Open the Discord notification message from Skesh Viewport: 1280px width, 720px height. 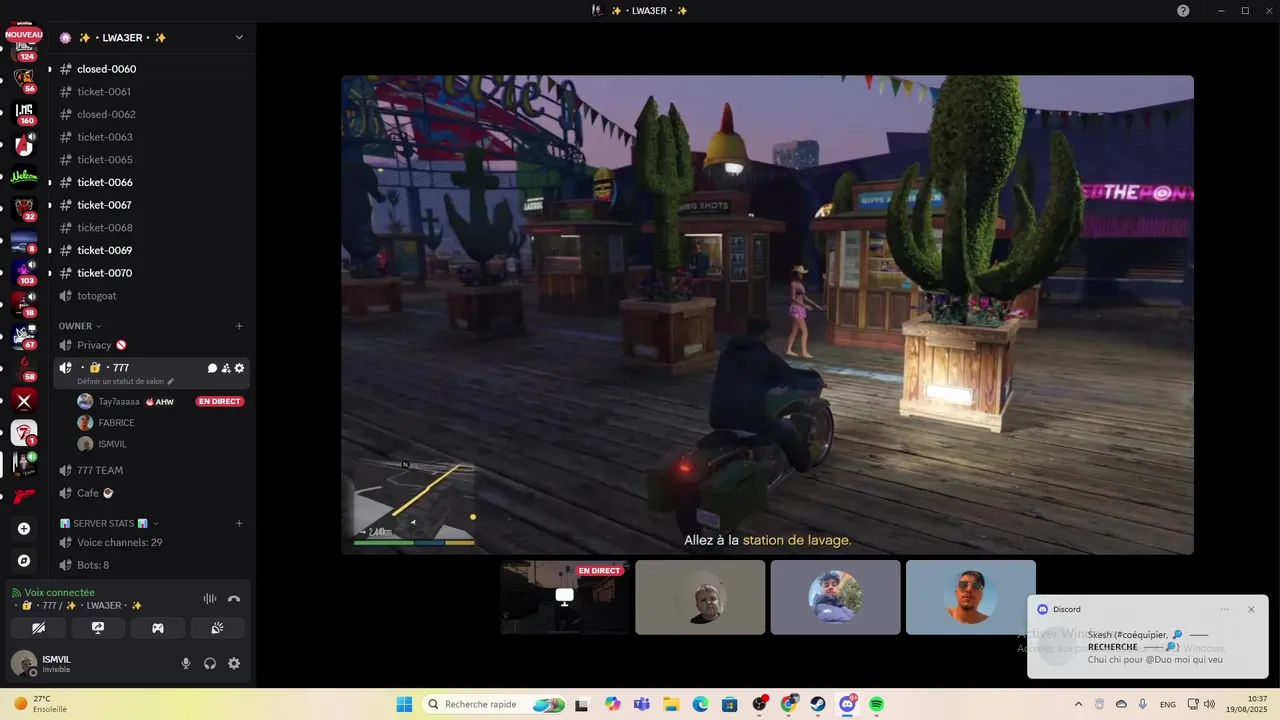pyautogui.click(x=1148, y=647)
